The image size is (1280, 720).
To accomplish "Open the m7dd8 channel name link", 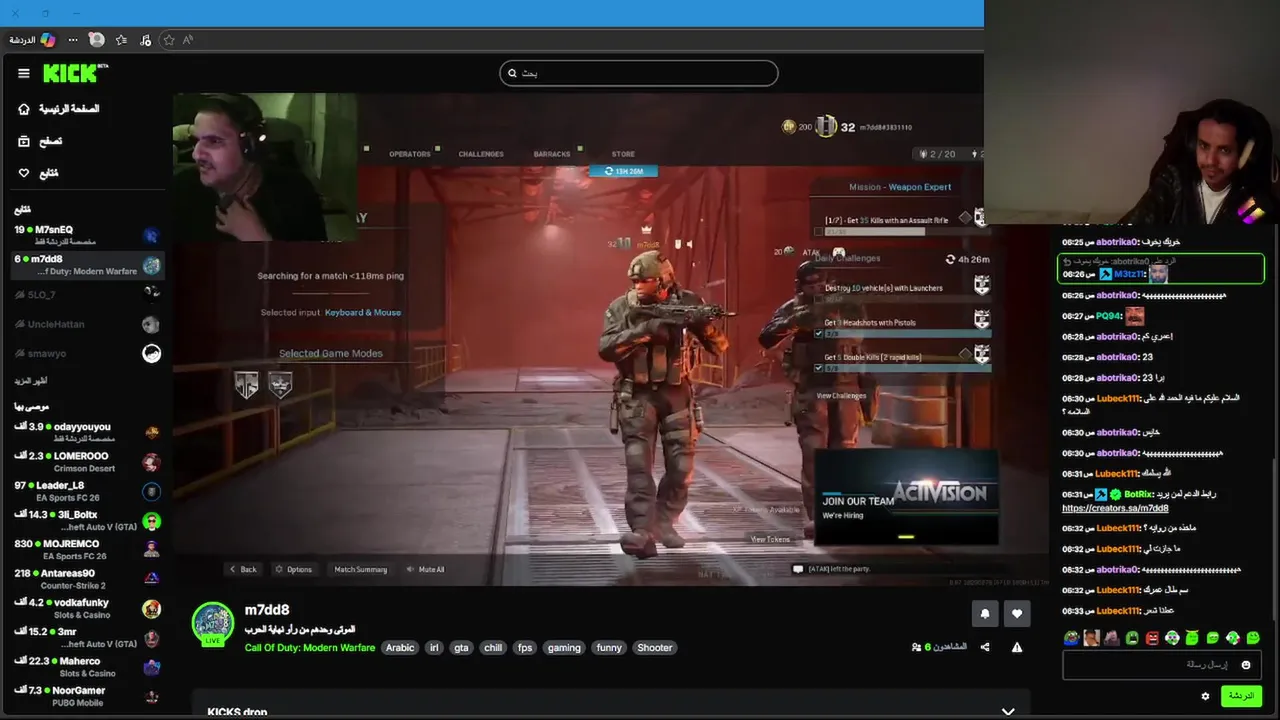I will (x=267, y=610).
